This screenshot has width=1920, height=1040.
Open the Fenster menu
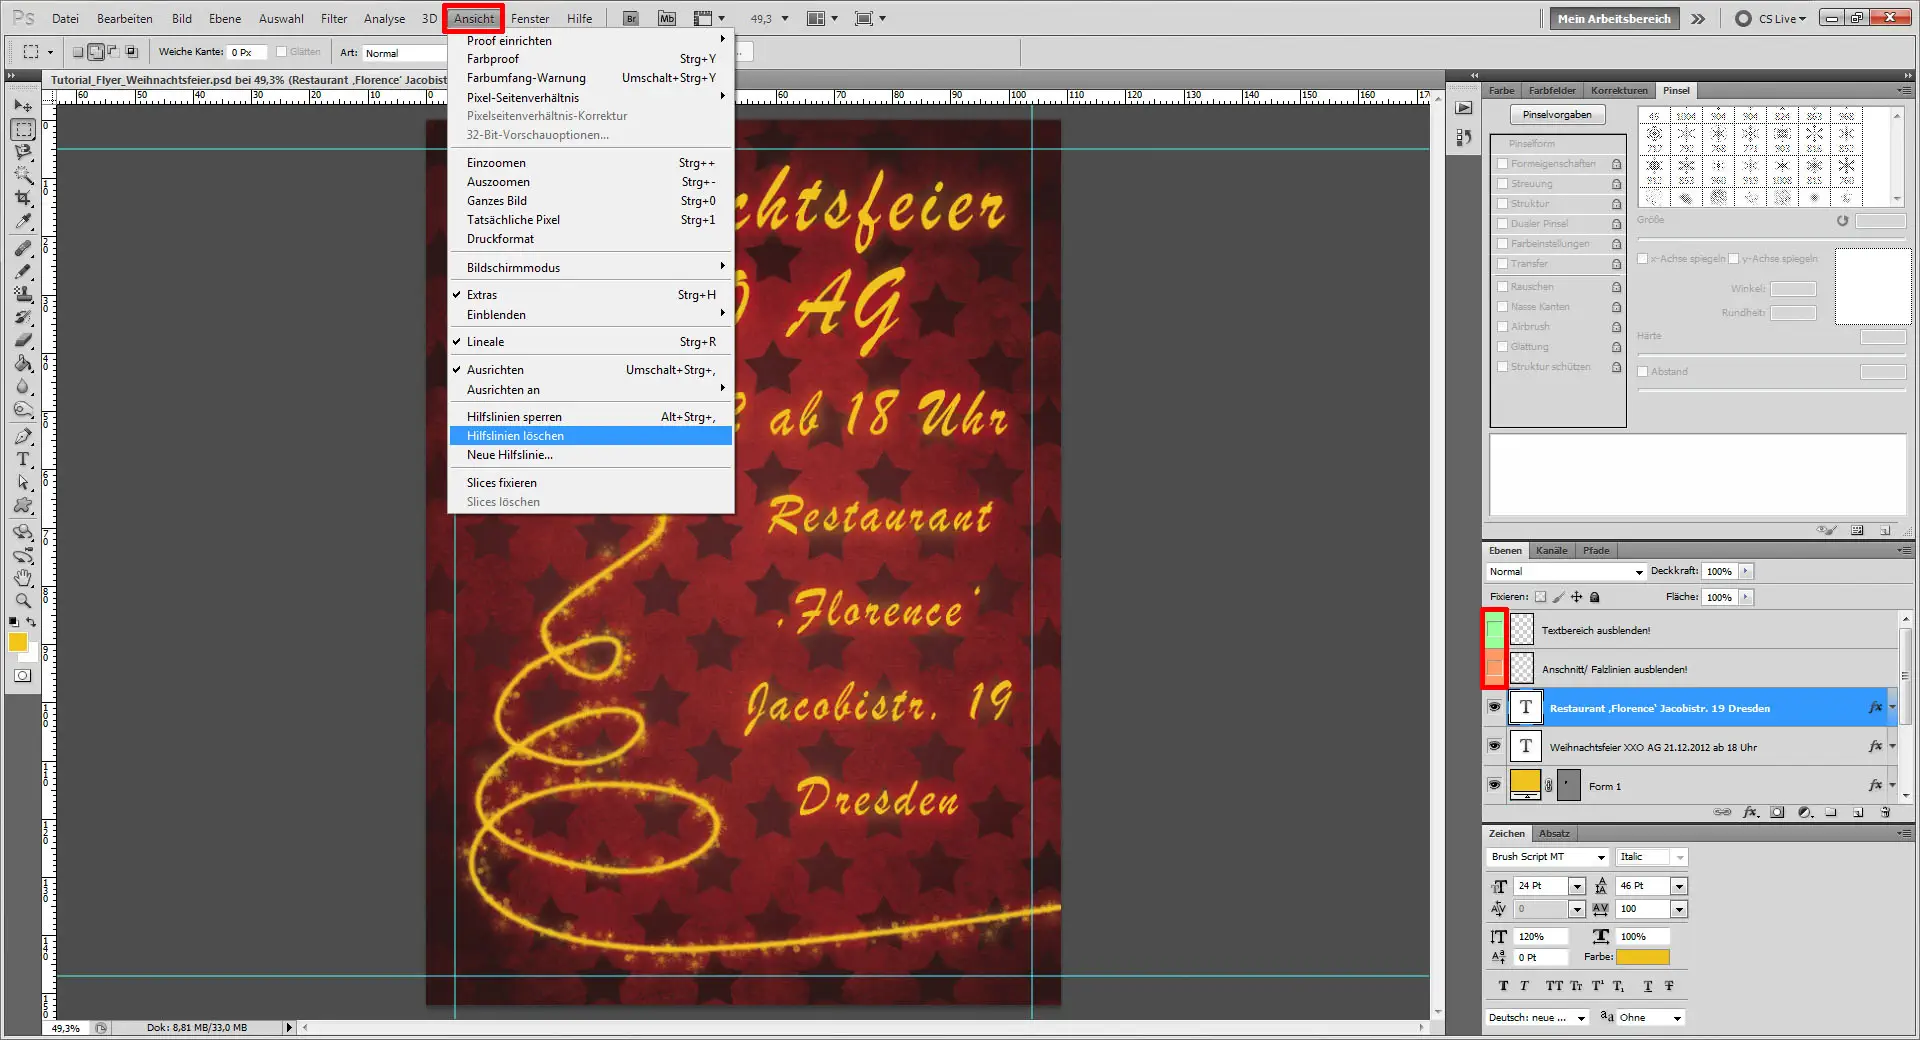(x=530, y=18)
